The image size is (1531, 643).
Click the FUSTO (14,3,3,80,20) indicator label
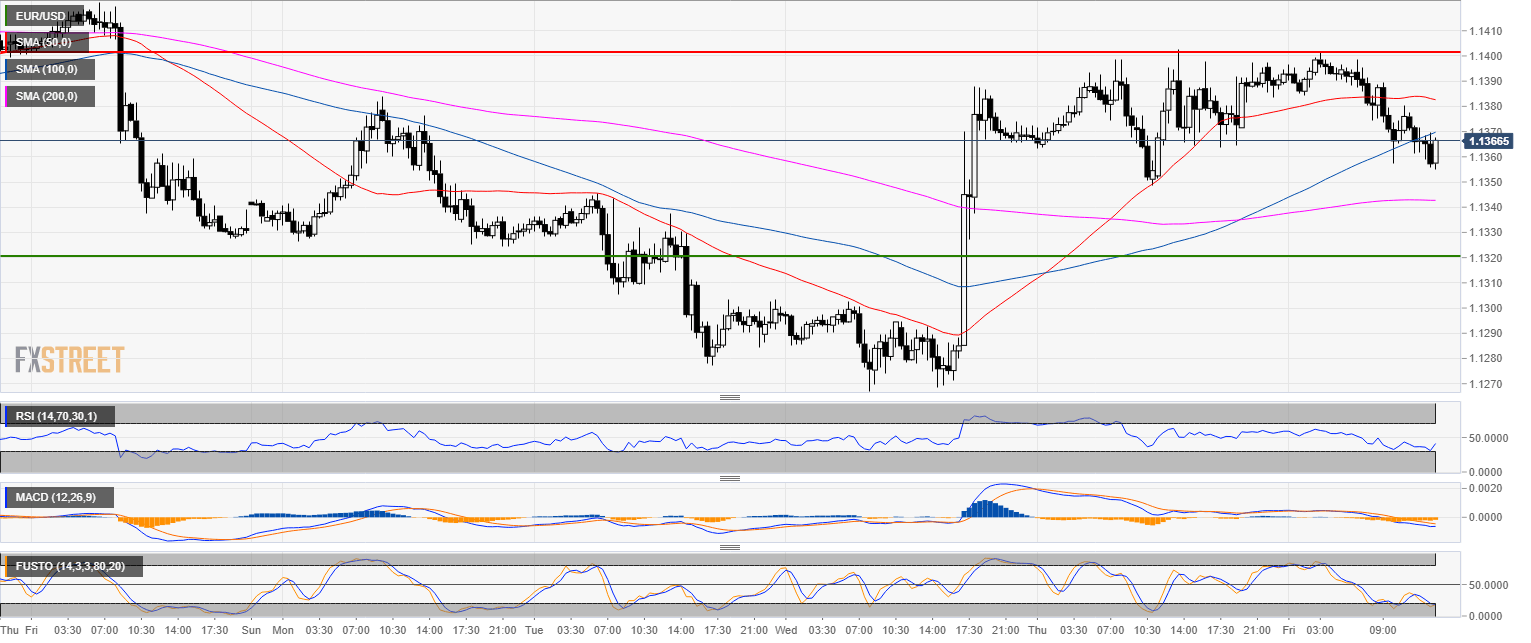point(75,567)
